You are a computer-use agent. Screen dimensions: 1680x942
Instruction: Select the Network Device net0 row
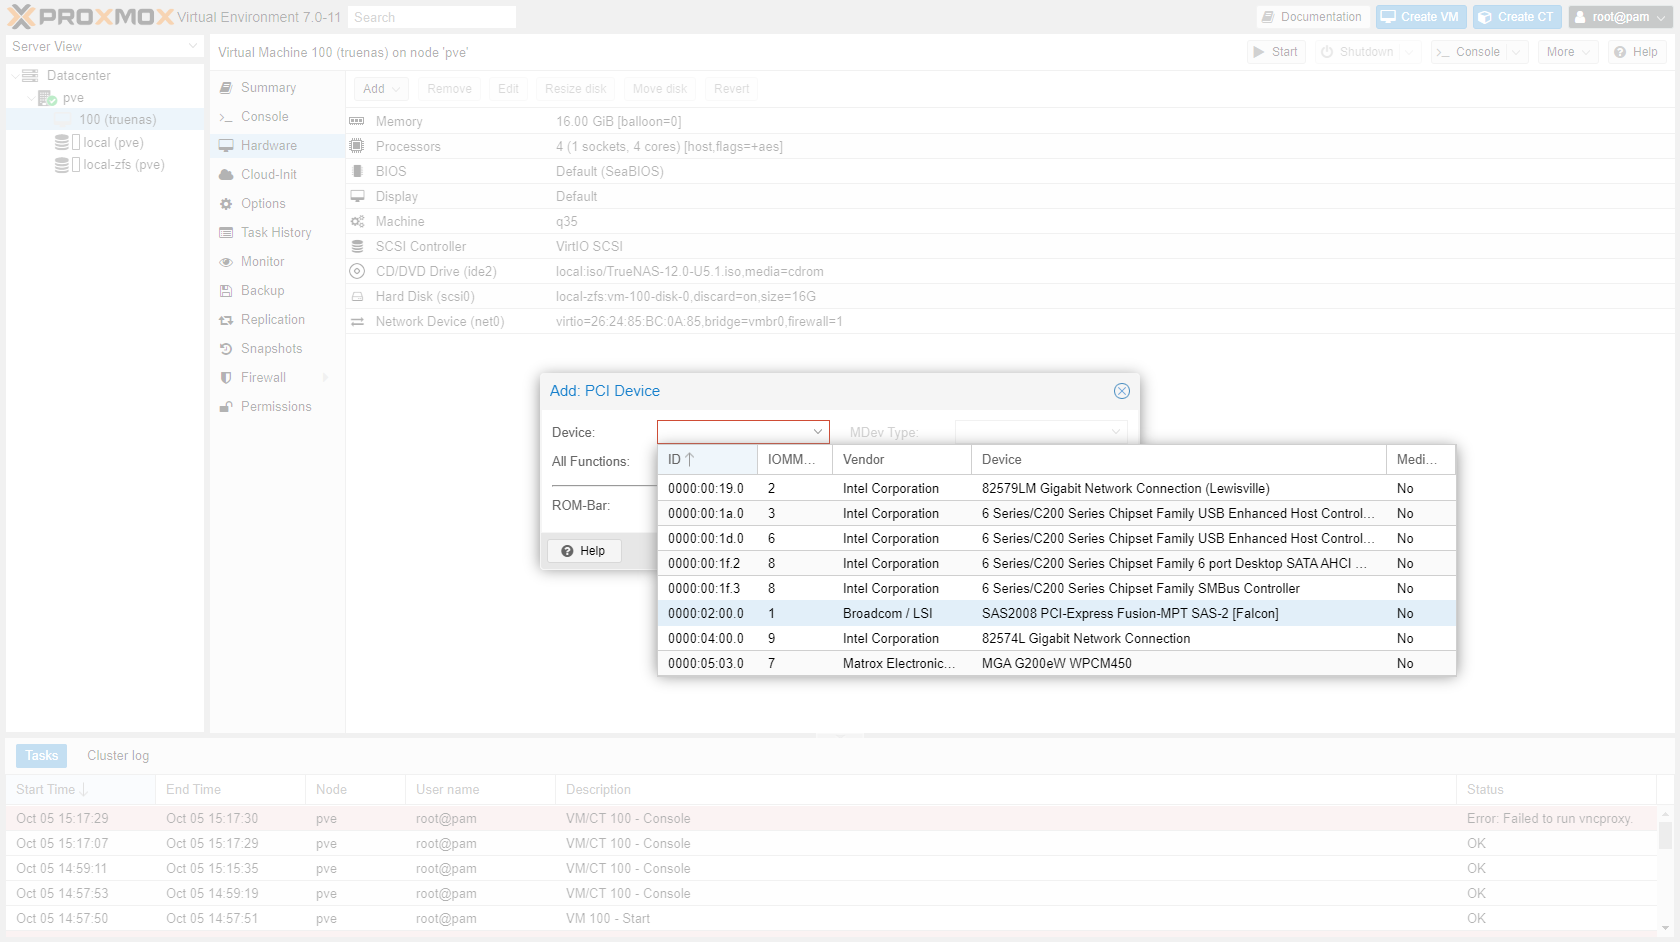click(1010, 322)
